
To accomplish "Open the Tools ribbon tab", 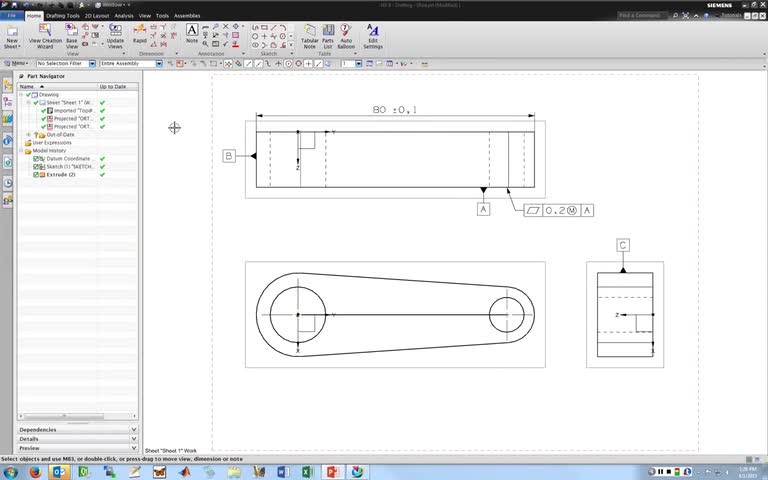I will tap(162, 16).
